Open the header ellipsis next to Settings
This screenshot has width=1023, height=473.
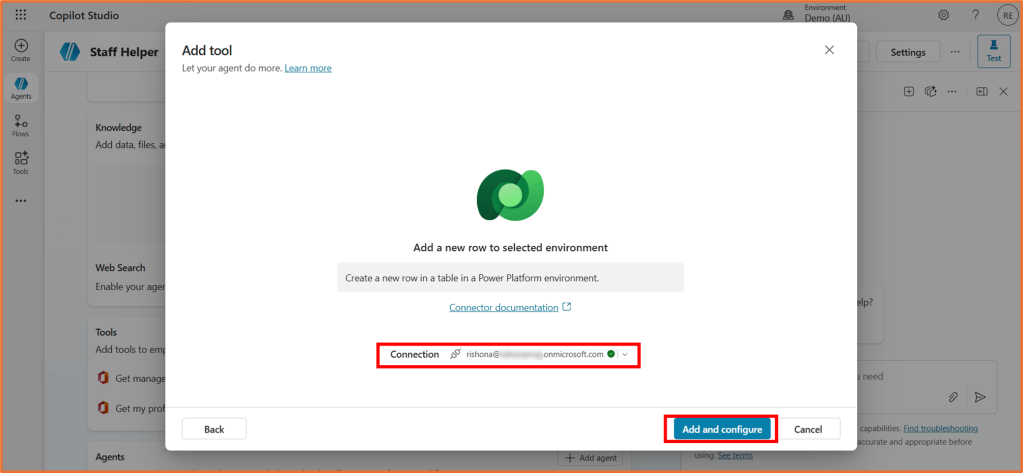(x=955, y=52)
